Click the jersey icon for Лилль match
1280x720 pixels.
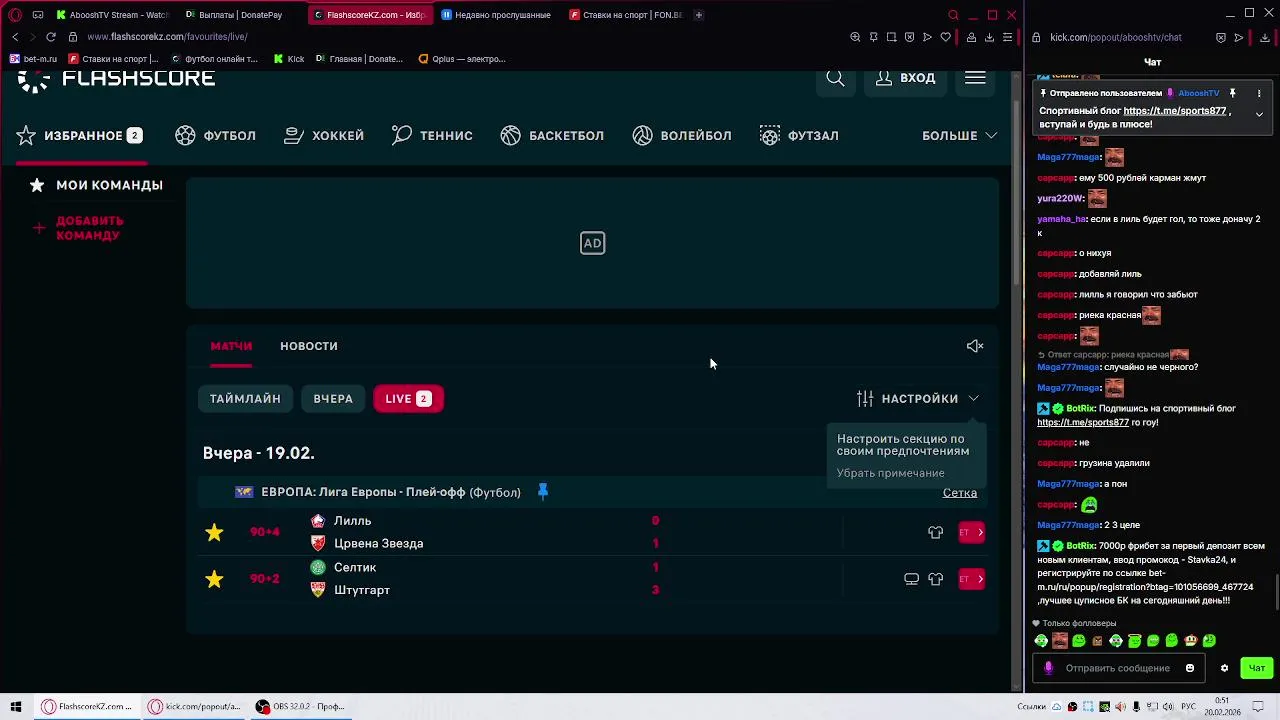pyautogui.click(x=935, y=532)
